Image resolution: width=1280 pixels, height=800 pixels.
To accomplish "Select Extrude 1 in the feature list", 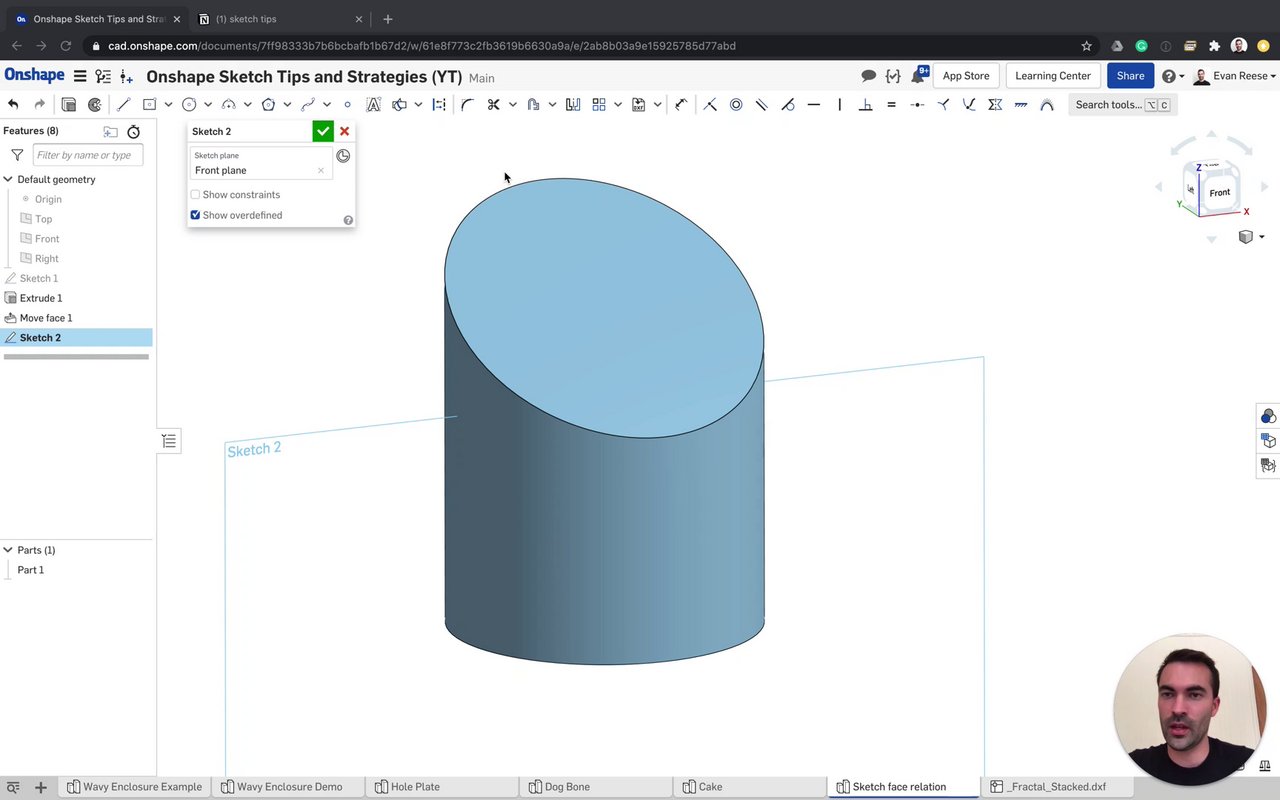I will pyautogui.click(x=41, y=298).
